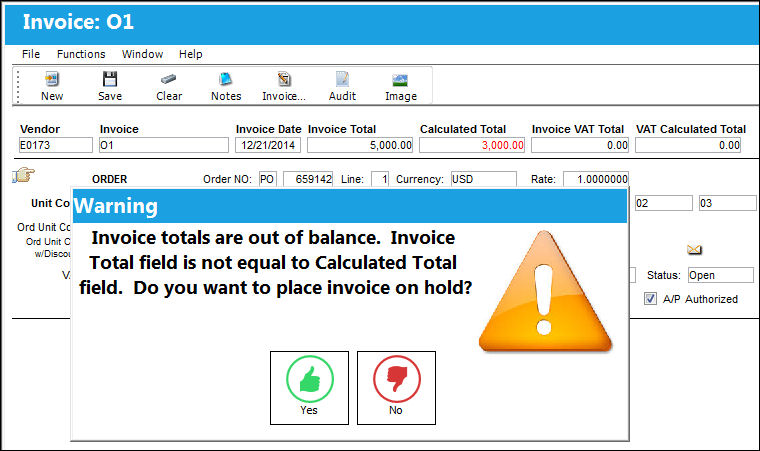The image size is (760, 451).
Task: Click the Calculated Total field 3,000.00
Action: 472,145
